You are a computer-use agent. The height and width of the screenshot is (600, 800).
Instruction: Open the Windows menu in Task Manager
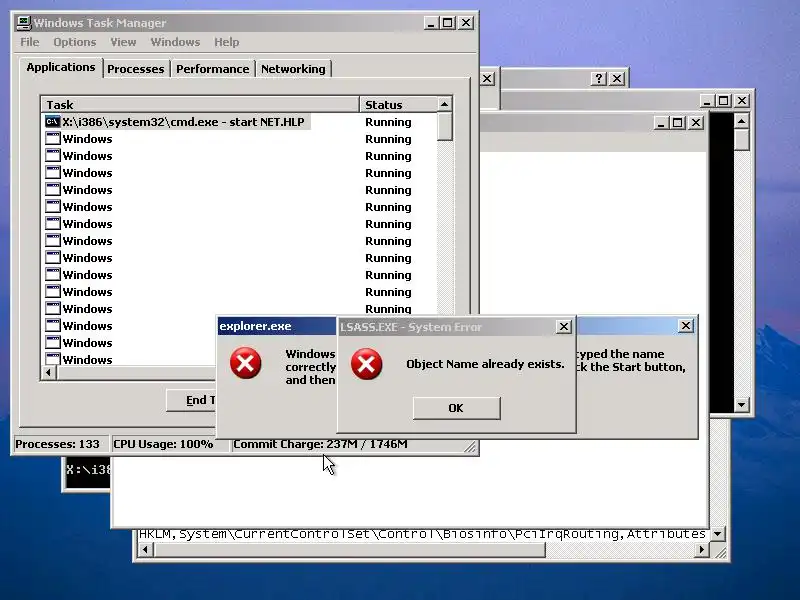tap(175, 42)
